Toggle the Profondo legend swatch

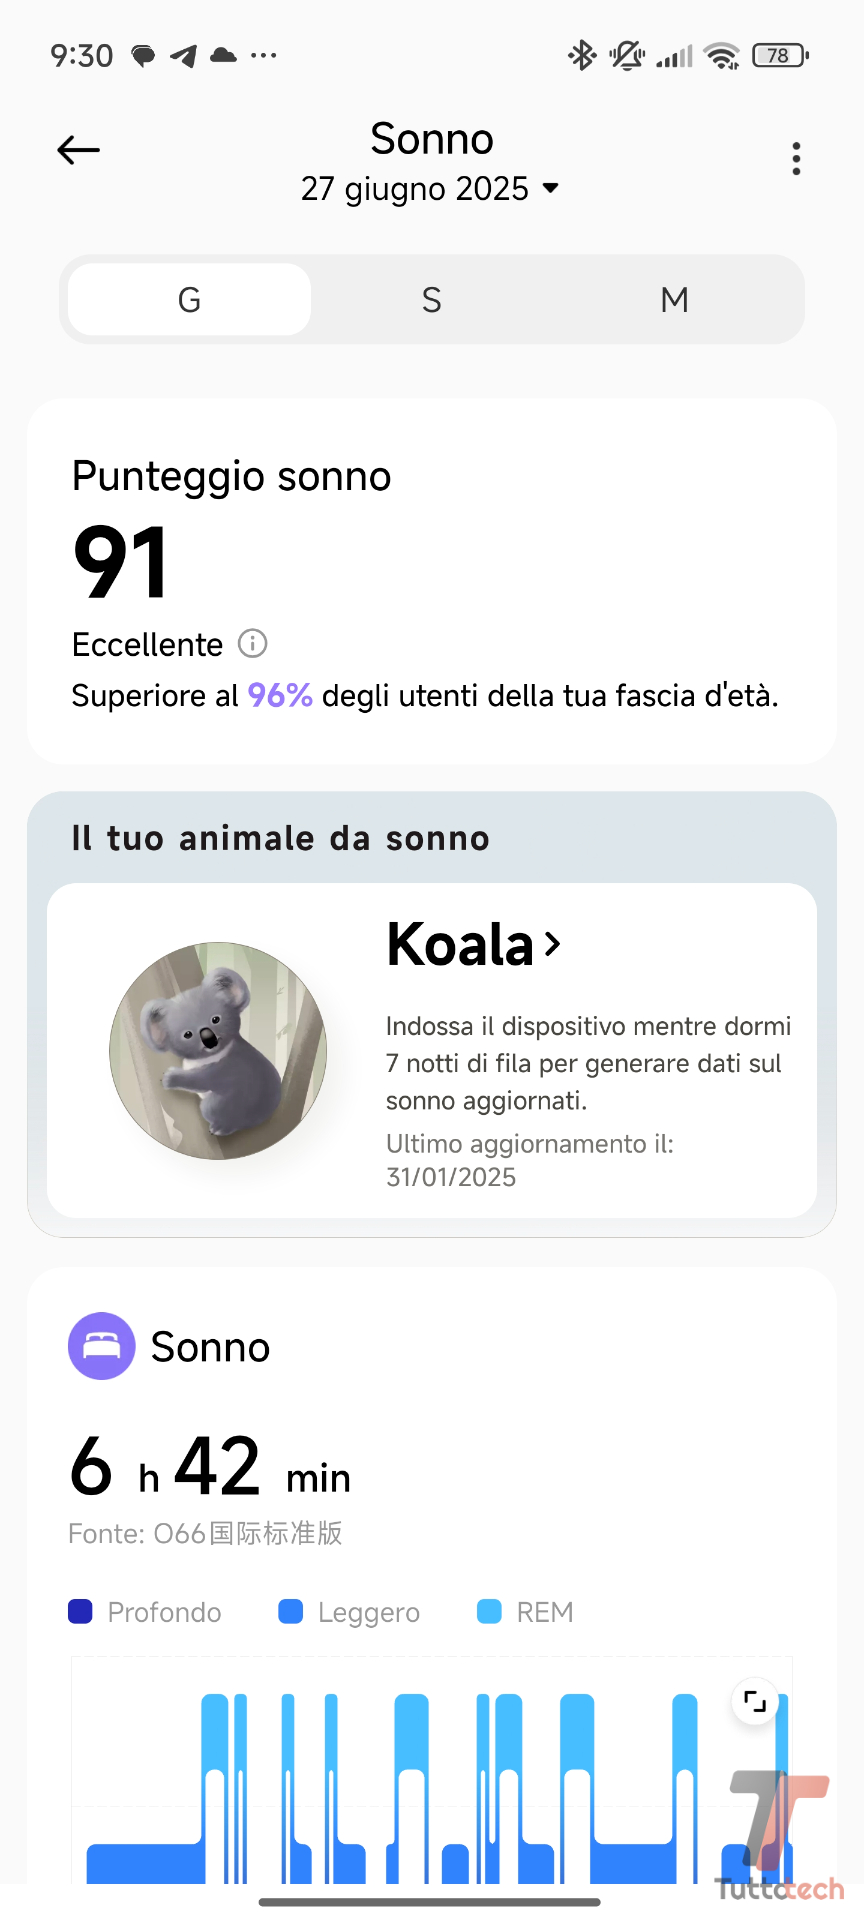pyautogui.click(x=80, y=1612)
